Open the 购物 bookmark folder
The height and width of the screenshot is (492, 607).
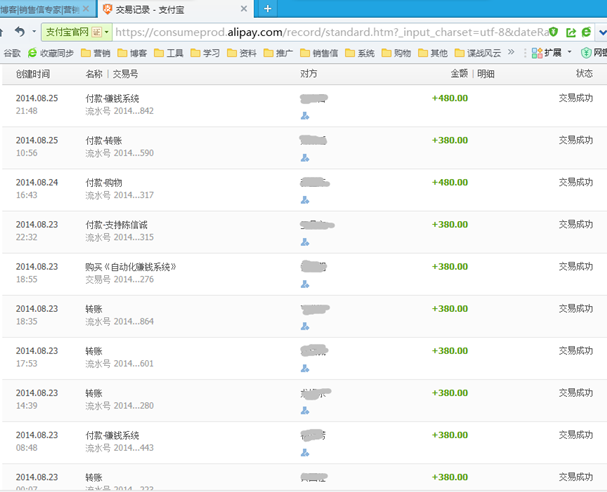click(396, 53)
